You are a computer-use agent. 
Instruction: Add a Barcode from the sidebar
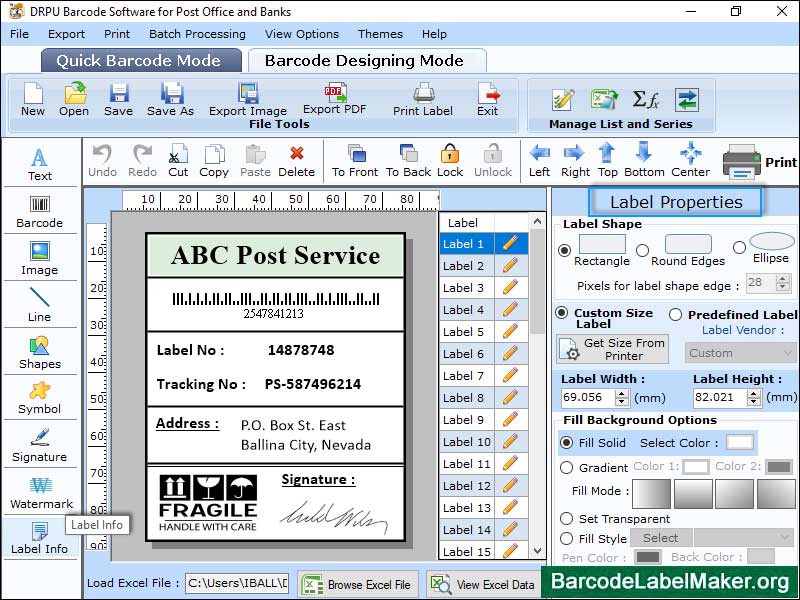(x=40, y=212)
